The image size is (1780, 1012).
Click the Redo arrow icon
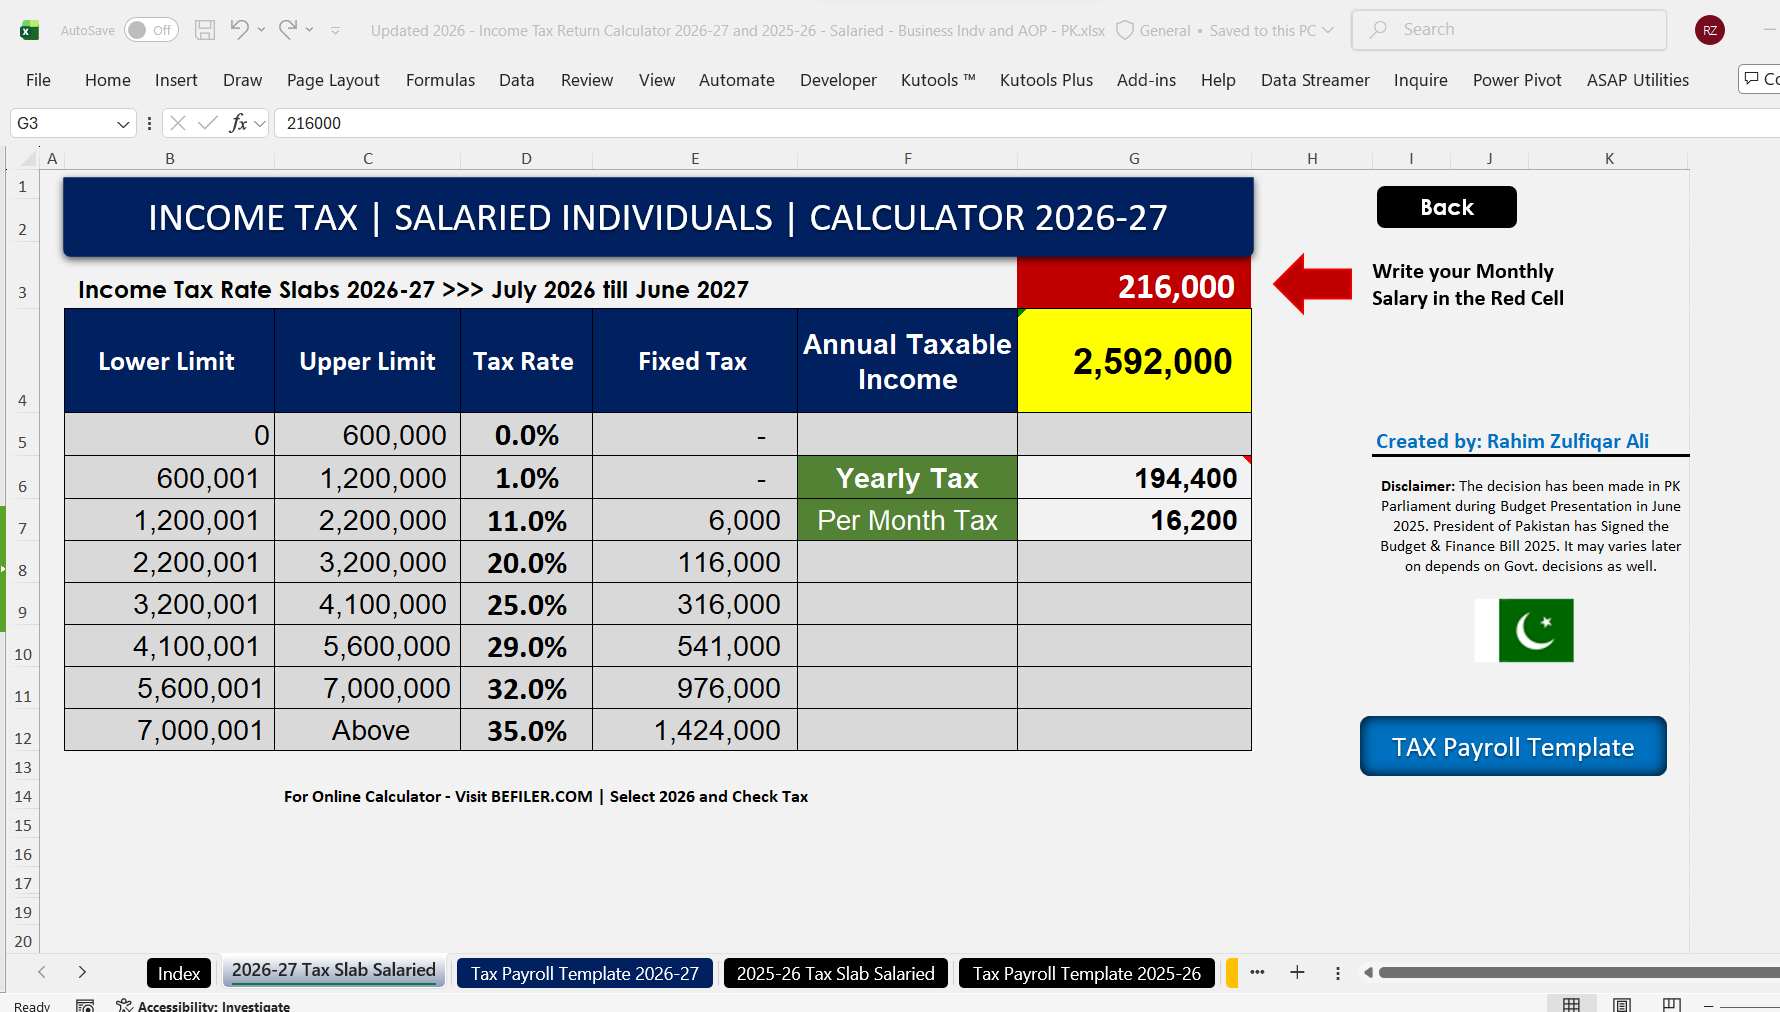click(x=288, y=30)
